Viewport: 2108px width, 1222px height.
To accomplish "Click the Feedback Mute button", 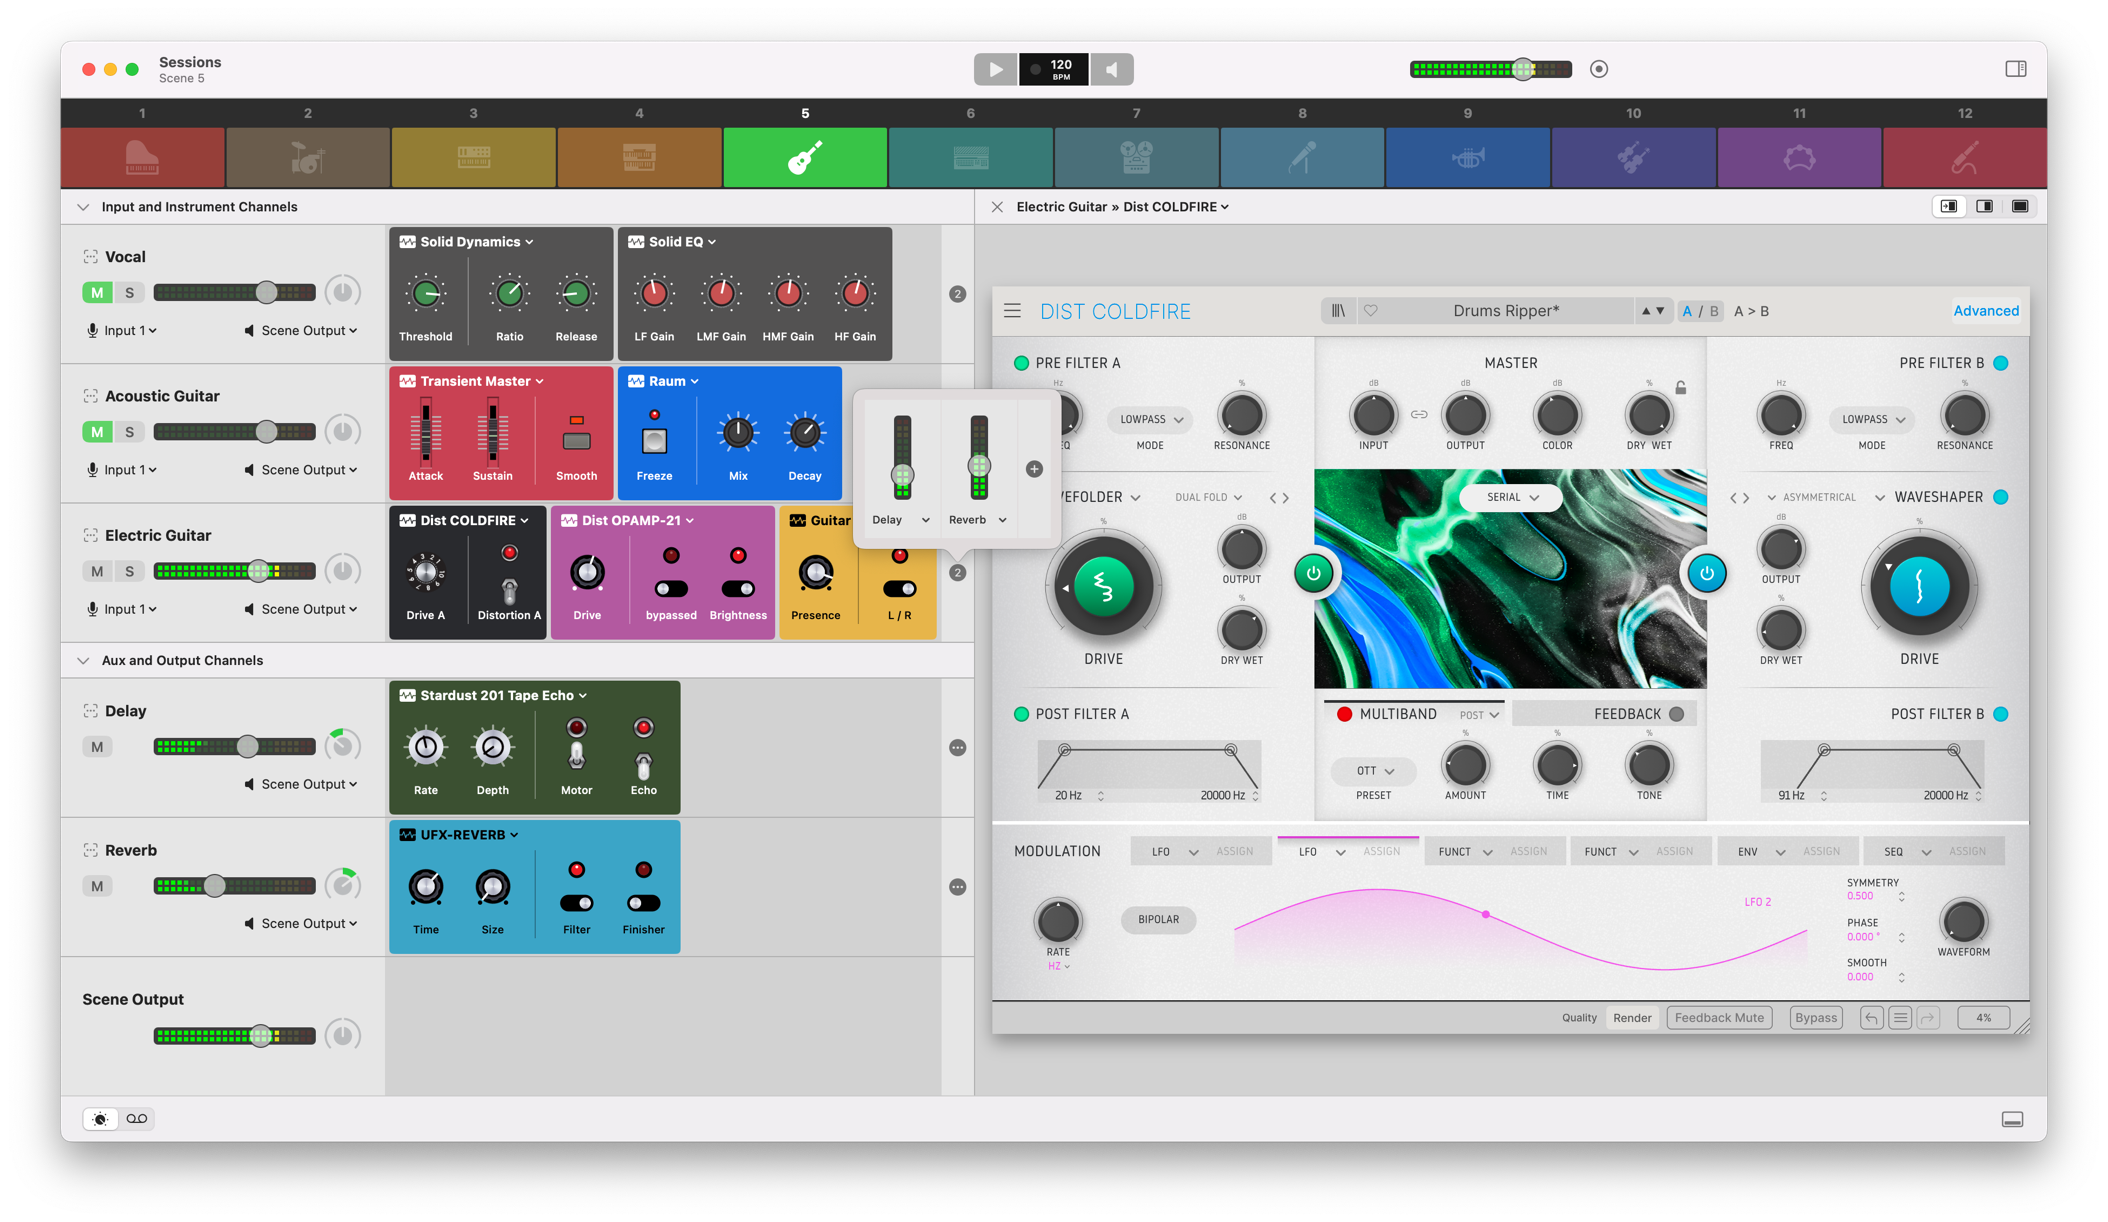I will click(1719, 1018).
